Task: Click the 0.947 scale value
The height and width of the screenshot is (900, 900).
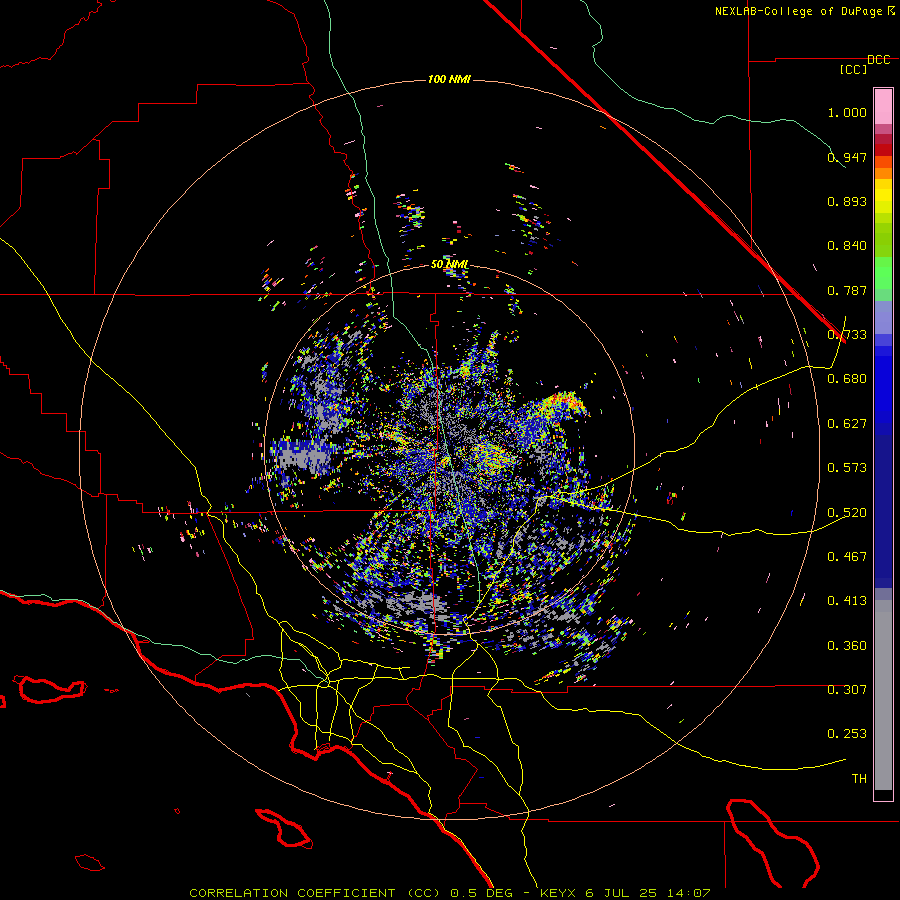Action: [x=847, y=157]
